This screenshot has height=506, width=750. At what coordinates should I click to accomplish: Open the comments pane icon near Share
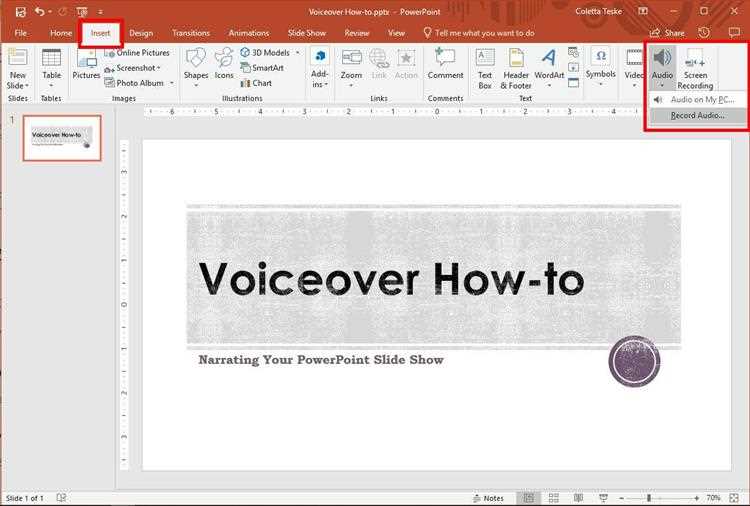point(734,33)
